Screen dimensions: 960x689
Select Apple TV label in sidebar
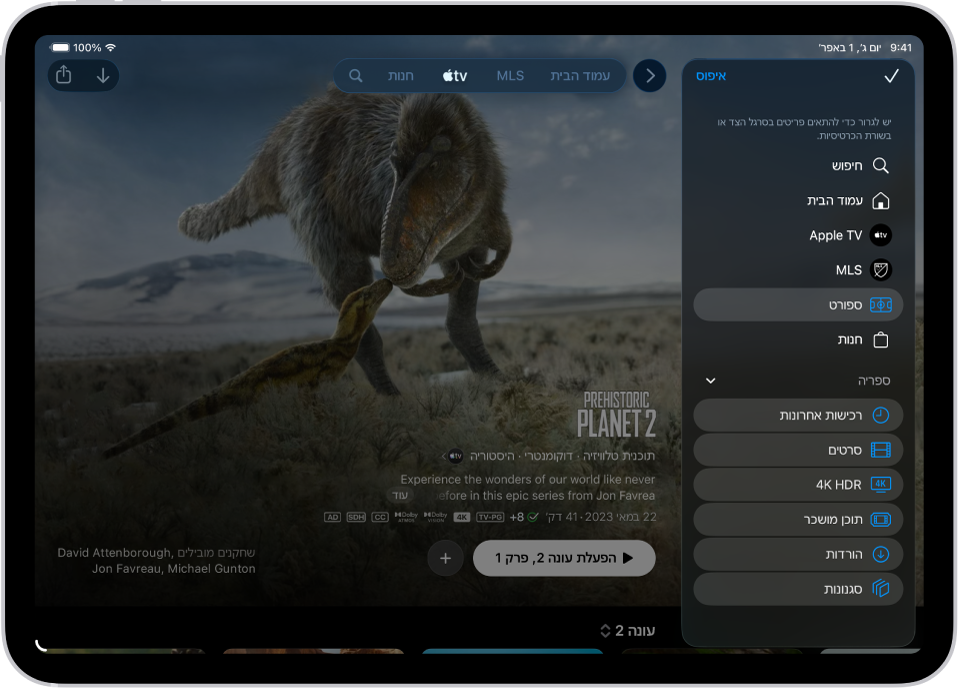[835, 235]
